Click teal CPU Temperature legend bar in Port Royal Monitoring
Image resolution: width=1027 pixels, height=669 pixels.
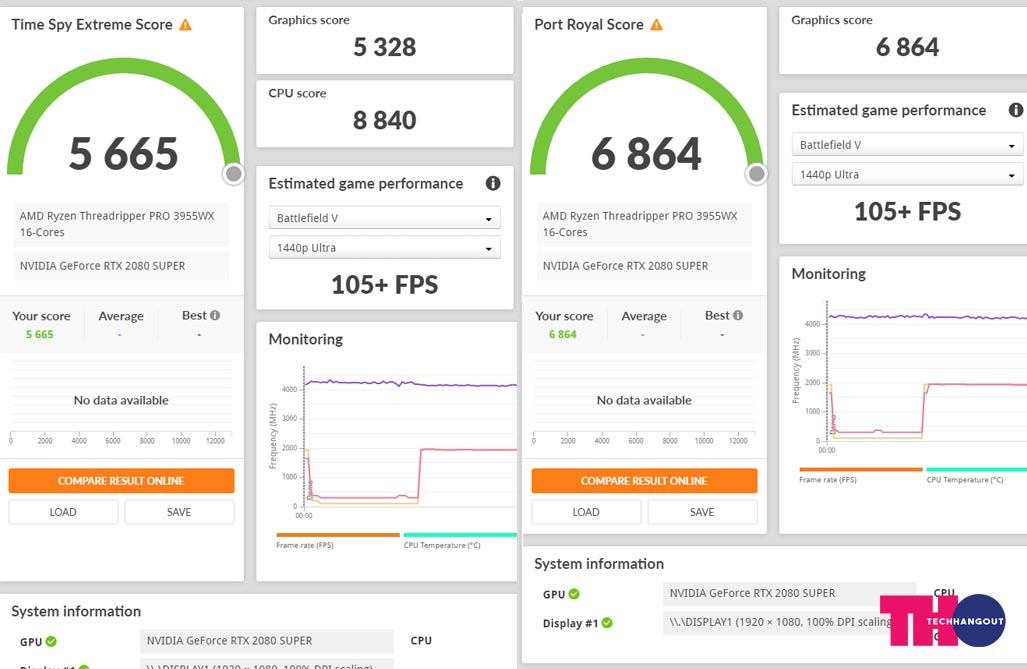pyautogui.click(x=977, y=469)
